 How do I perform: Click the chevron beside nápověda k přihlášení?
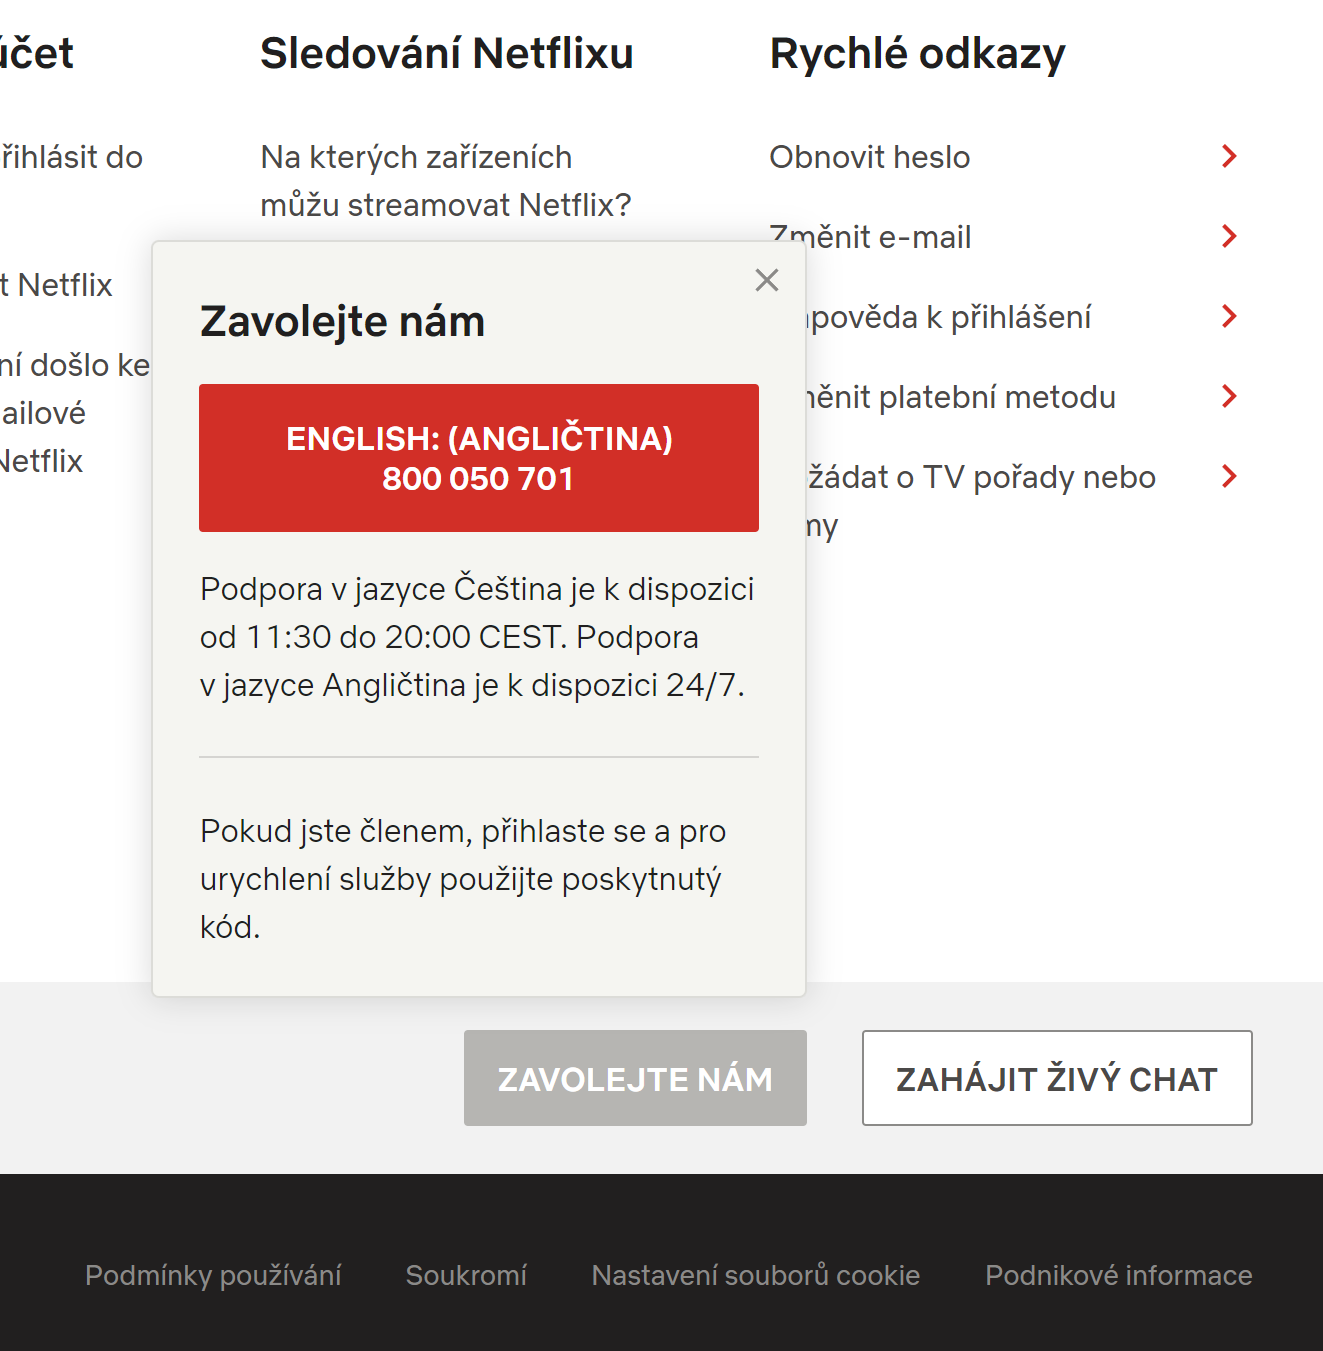click(1229, 316)
